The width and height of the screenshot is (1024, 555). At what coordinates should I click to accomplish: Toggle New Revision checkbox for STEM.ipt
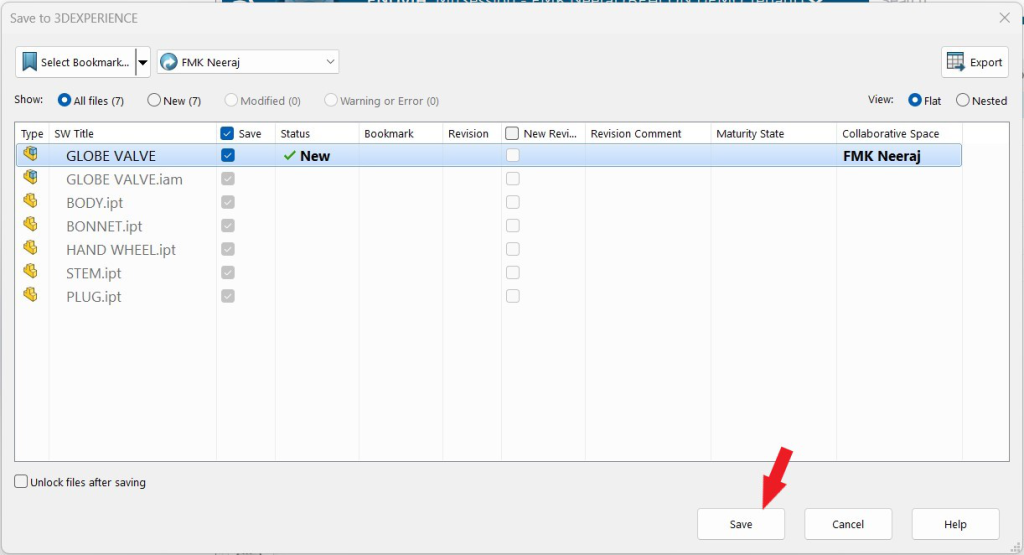click(x=513, y=273)
